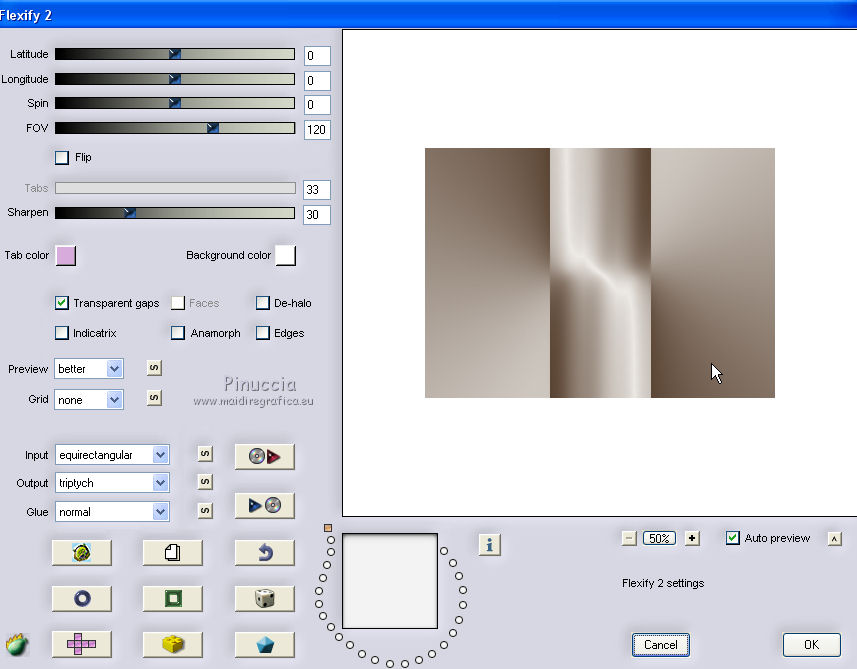Click the copy pages icon button
Image resolution: width=857 pixels, height=669 pixels.
click(x=172, y=553)
